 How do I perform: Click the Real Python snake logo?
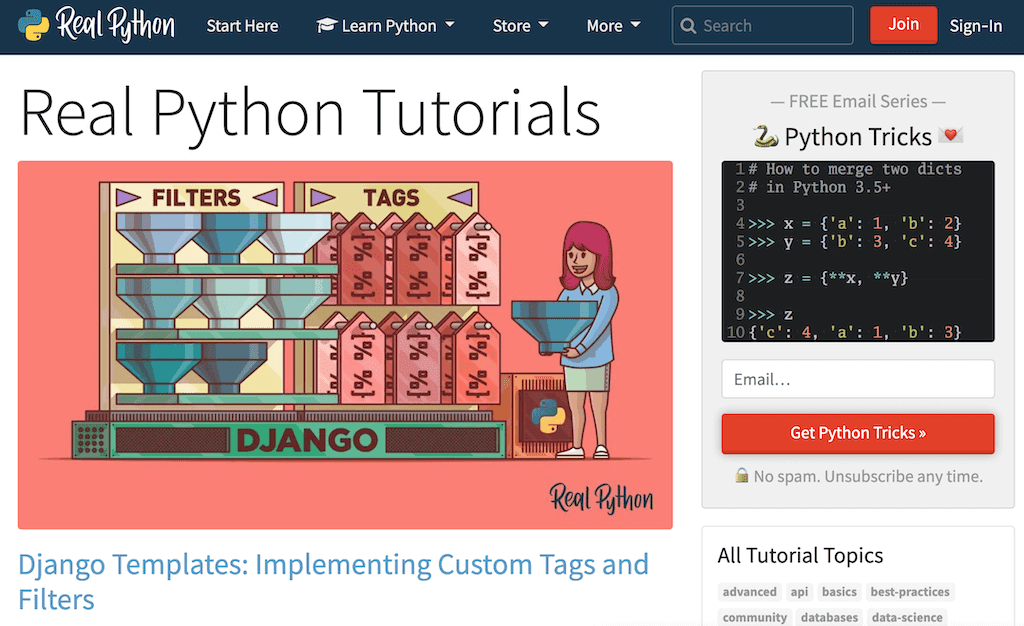[34, 25]
